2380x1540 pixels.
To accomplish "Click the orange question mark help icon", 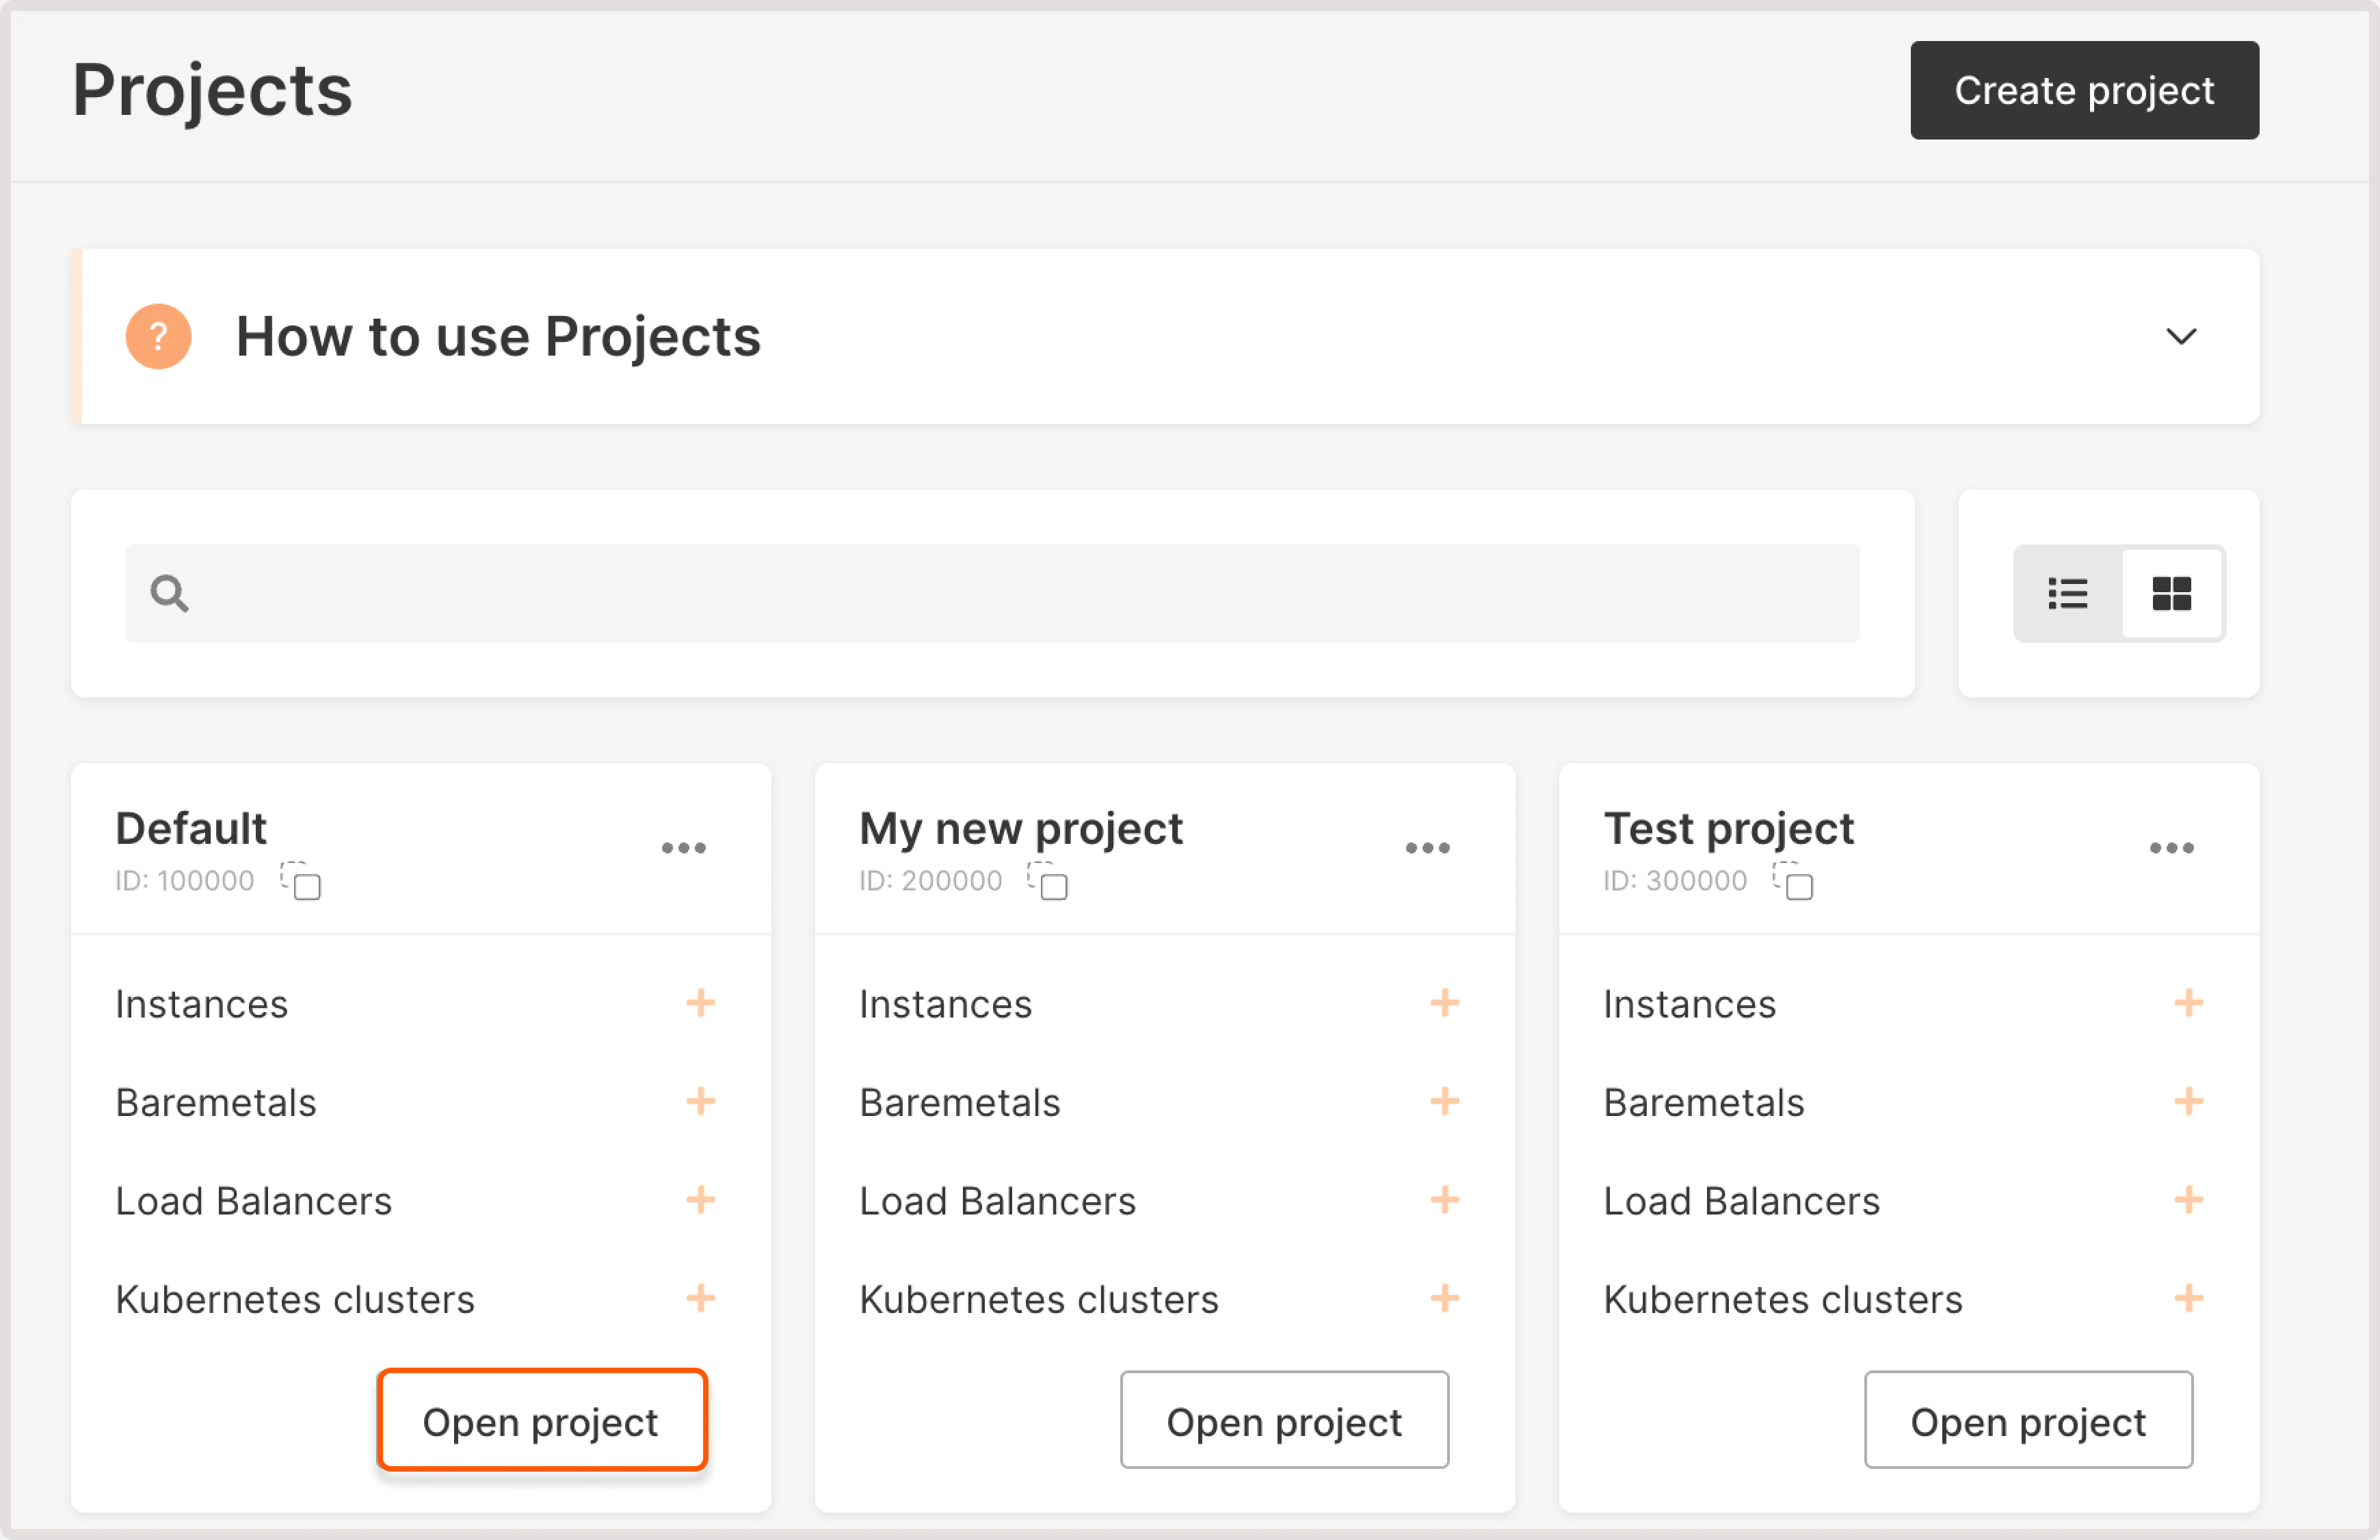I will click(158, 336).
